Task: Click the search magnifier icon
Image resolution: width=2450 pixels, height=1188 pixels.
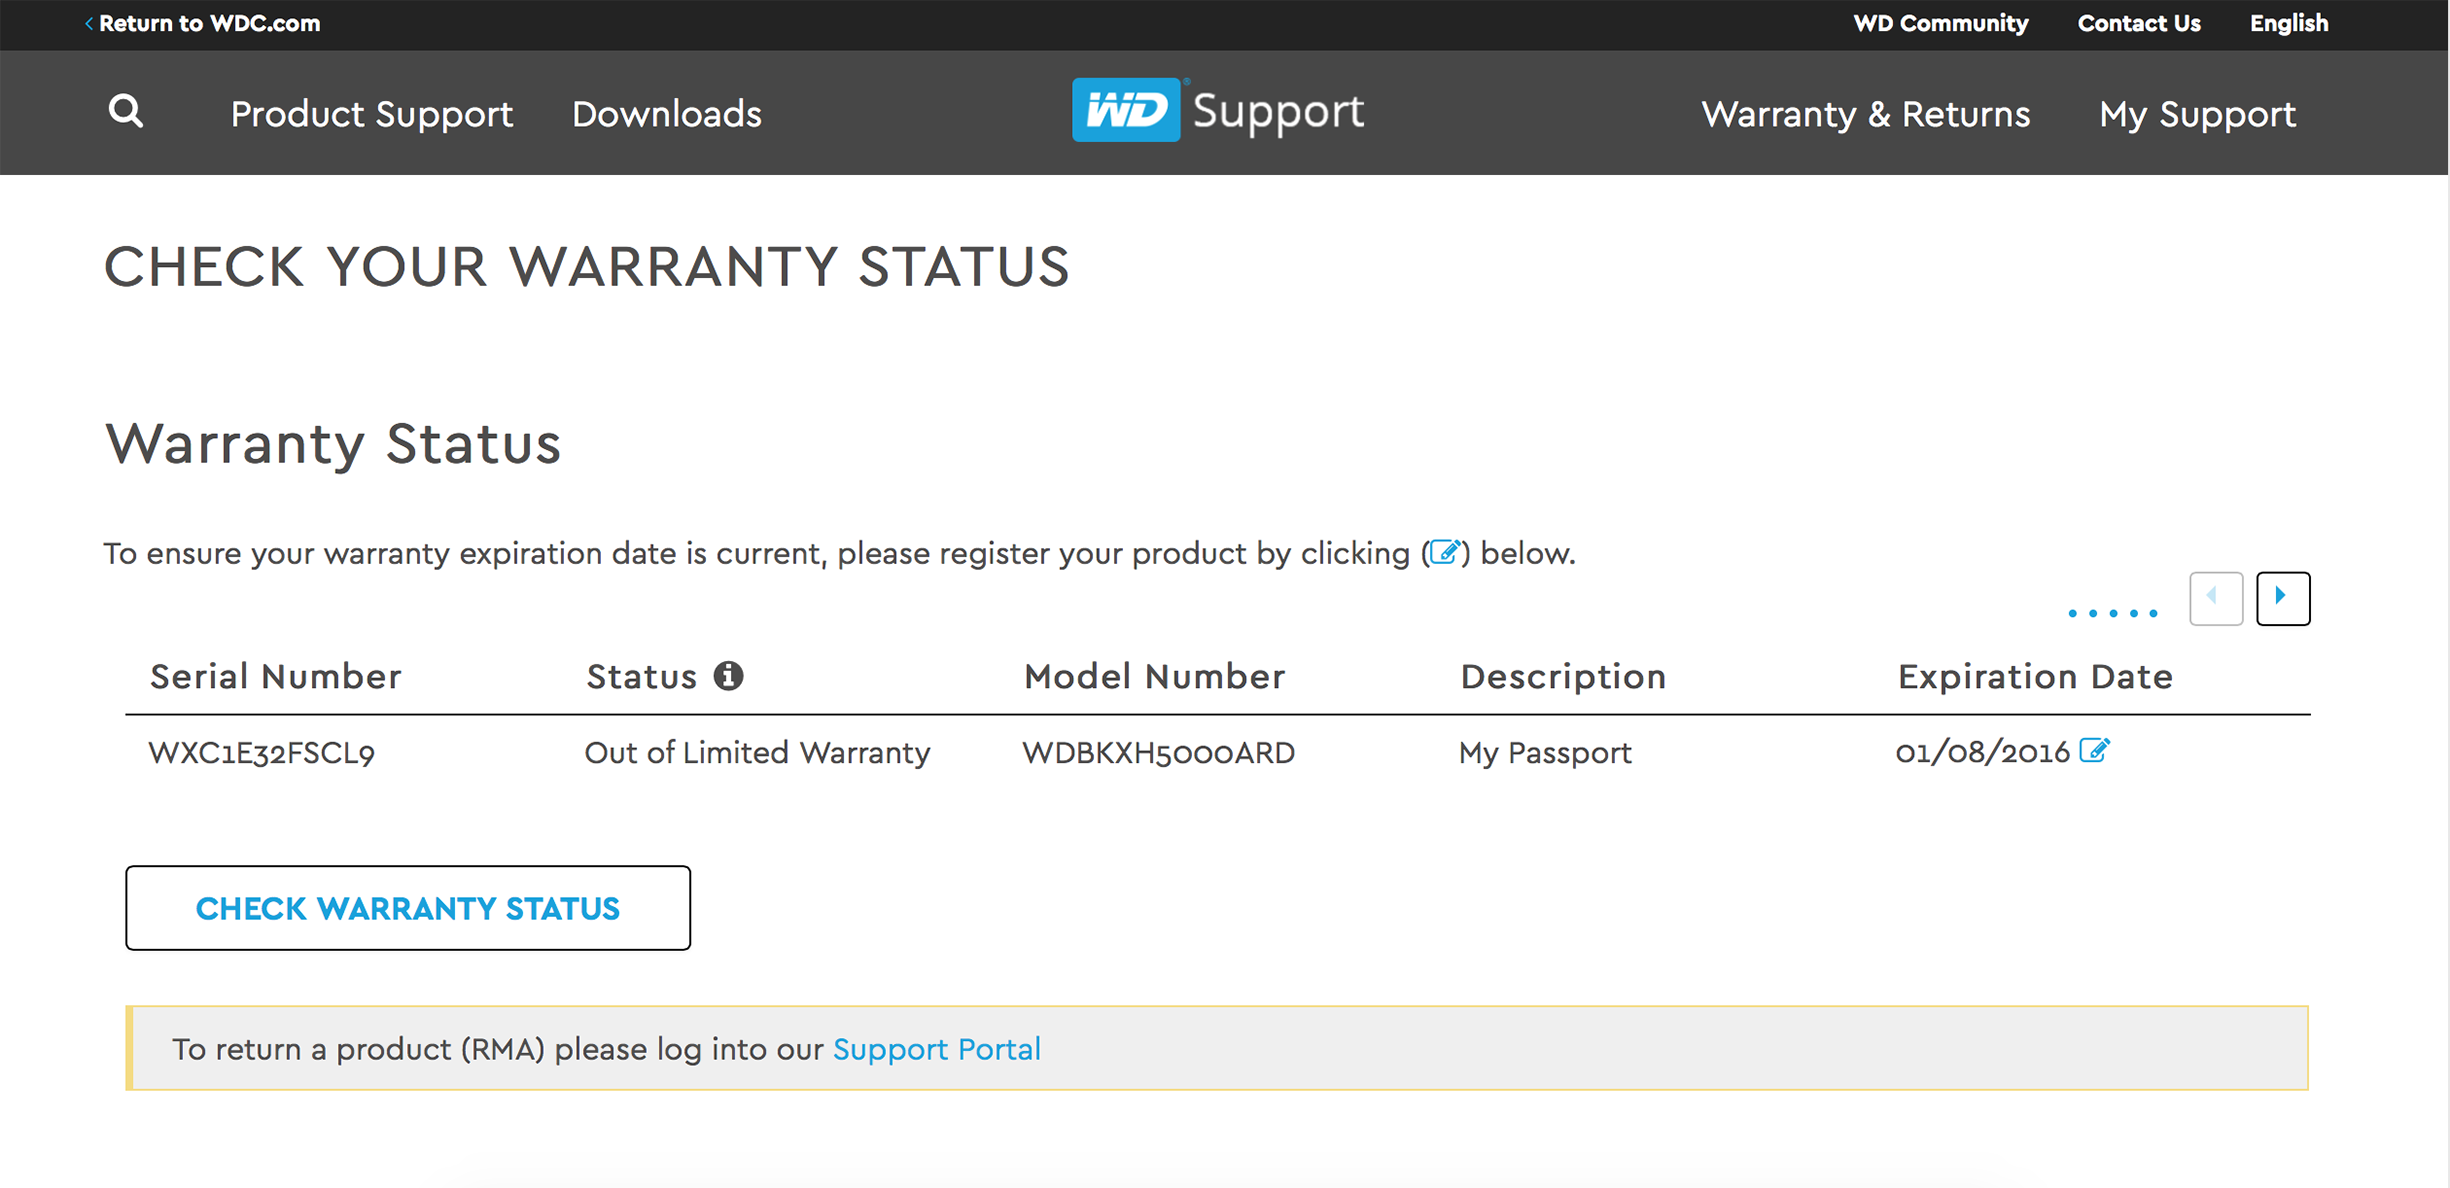Action: coord(126,111)
